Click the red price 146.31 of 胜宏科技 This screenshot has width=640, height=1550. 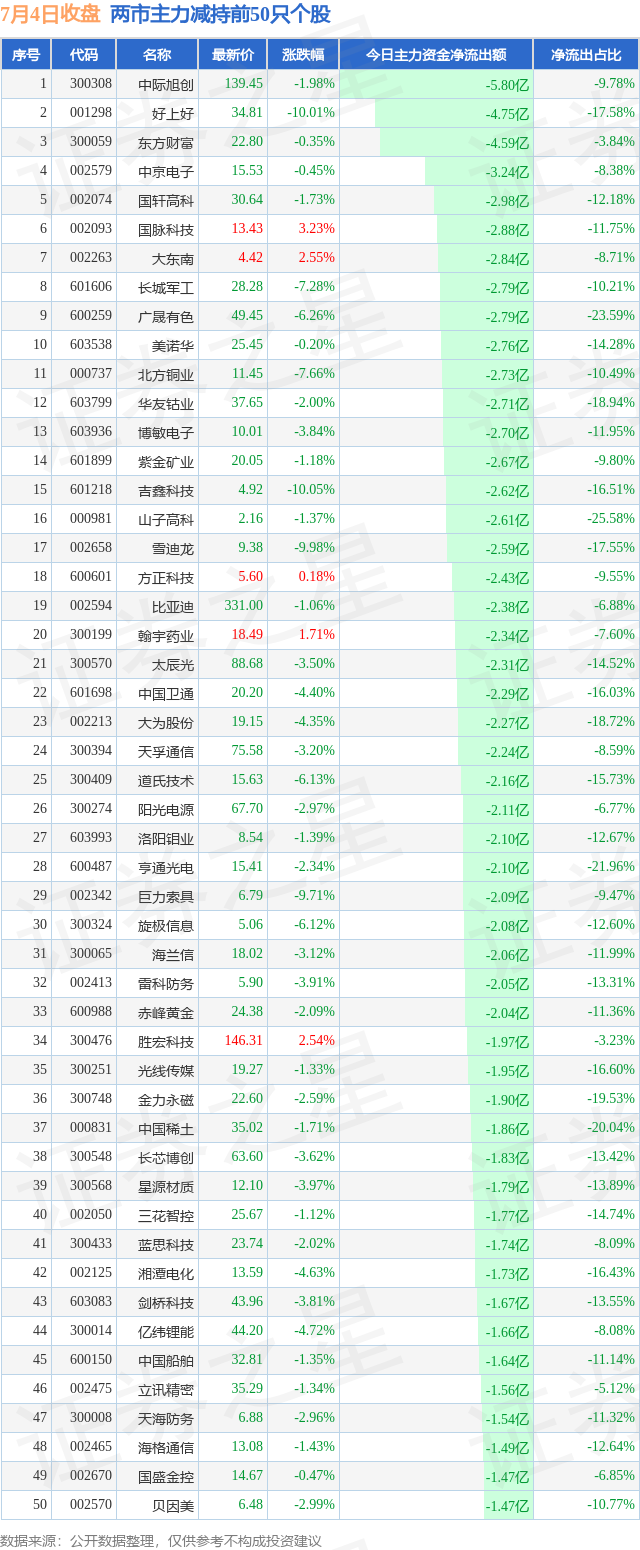click(244, 1041)
